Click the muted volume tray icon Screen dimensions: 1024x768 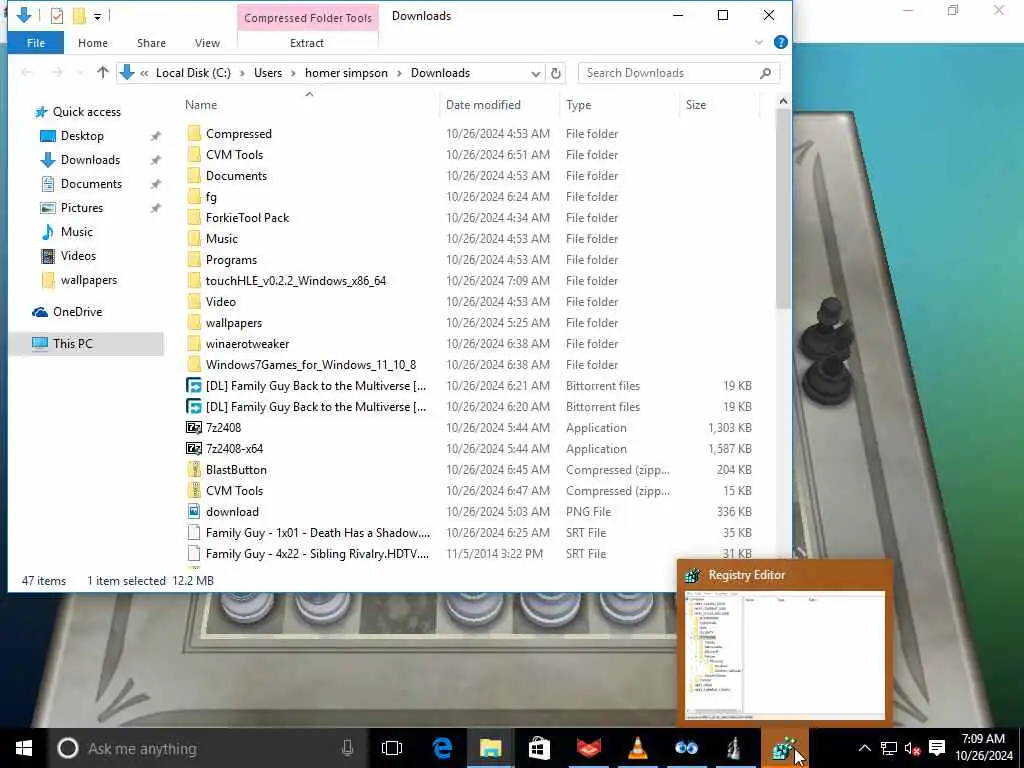912,748
